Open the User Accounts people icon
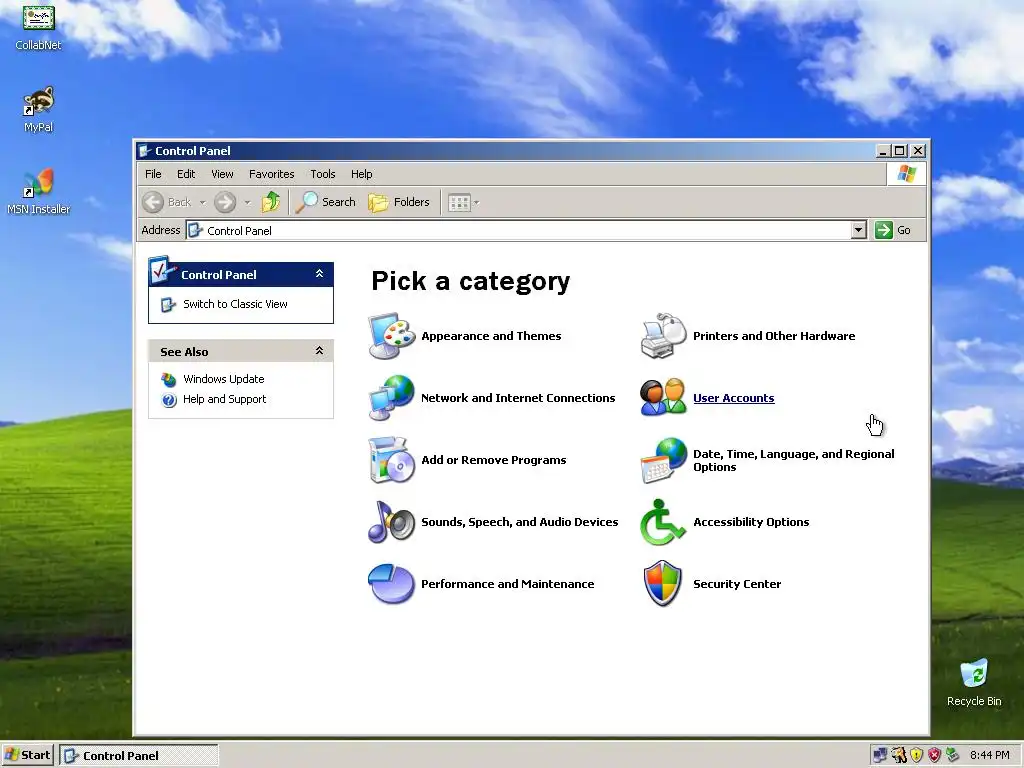 point(664,398)
